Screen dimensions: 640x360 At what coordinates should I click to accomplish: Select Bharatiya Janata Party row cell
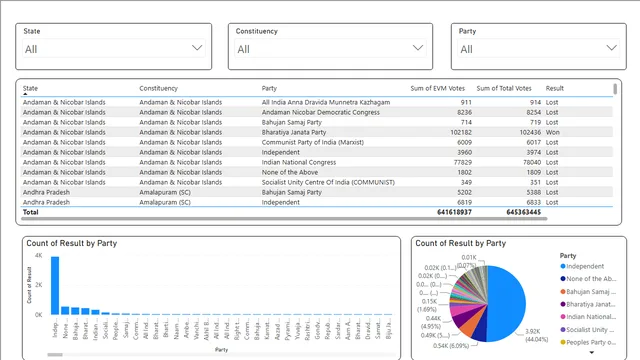pos(294,132)
